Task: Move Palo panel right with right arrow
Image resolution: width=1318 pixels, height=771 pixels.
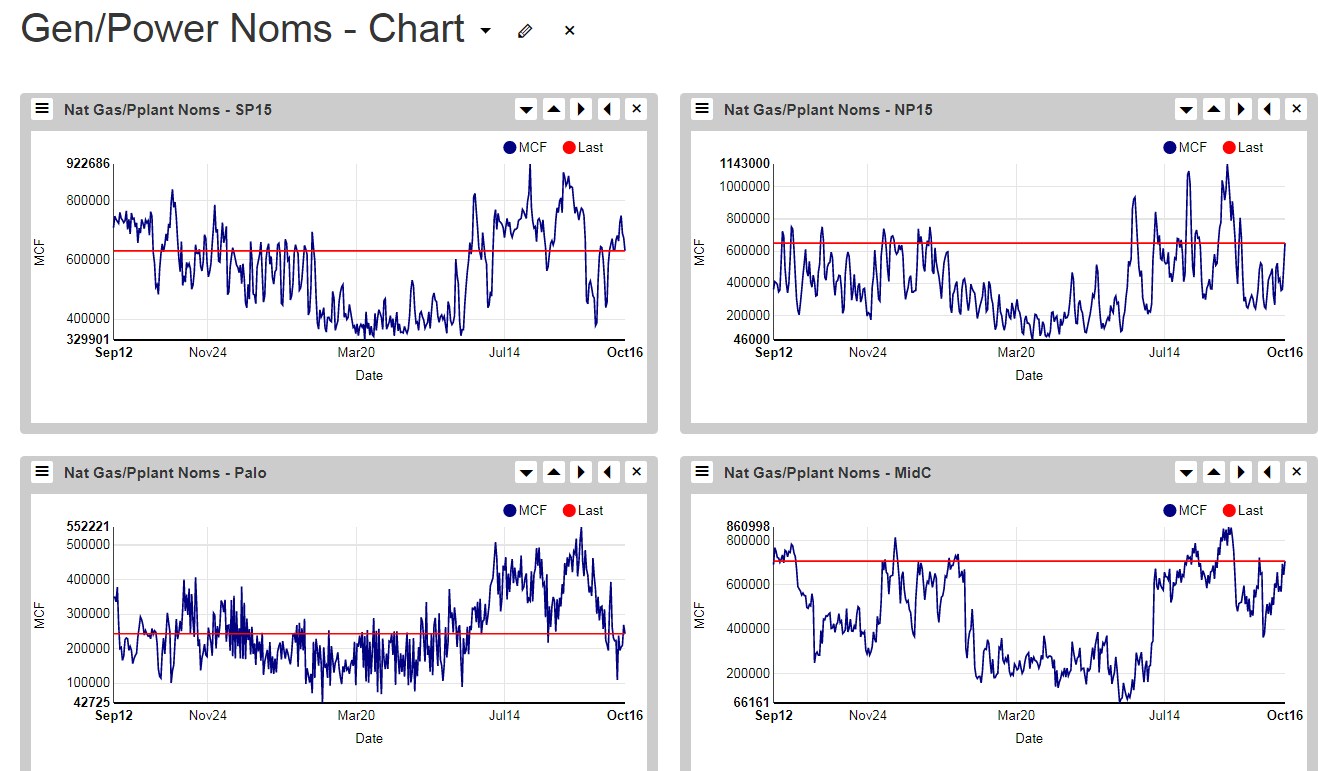Action: (x=581, y=472)
